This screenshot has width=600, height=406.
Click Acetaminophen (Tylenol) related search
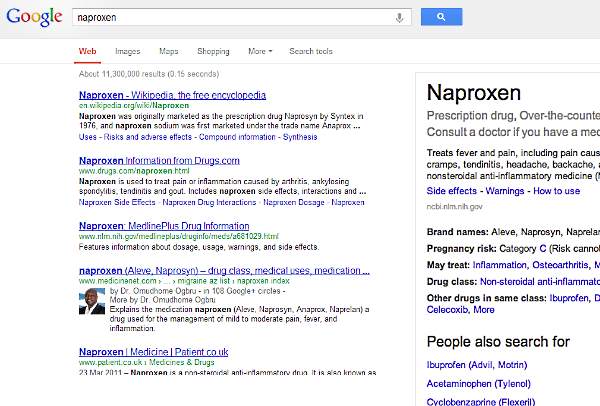click(x=478, y=383)
